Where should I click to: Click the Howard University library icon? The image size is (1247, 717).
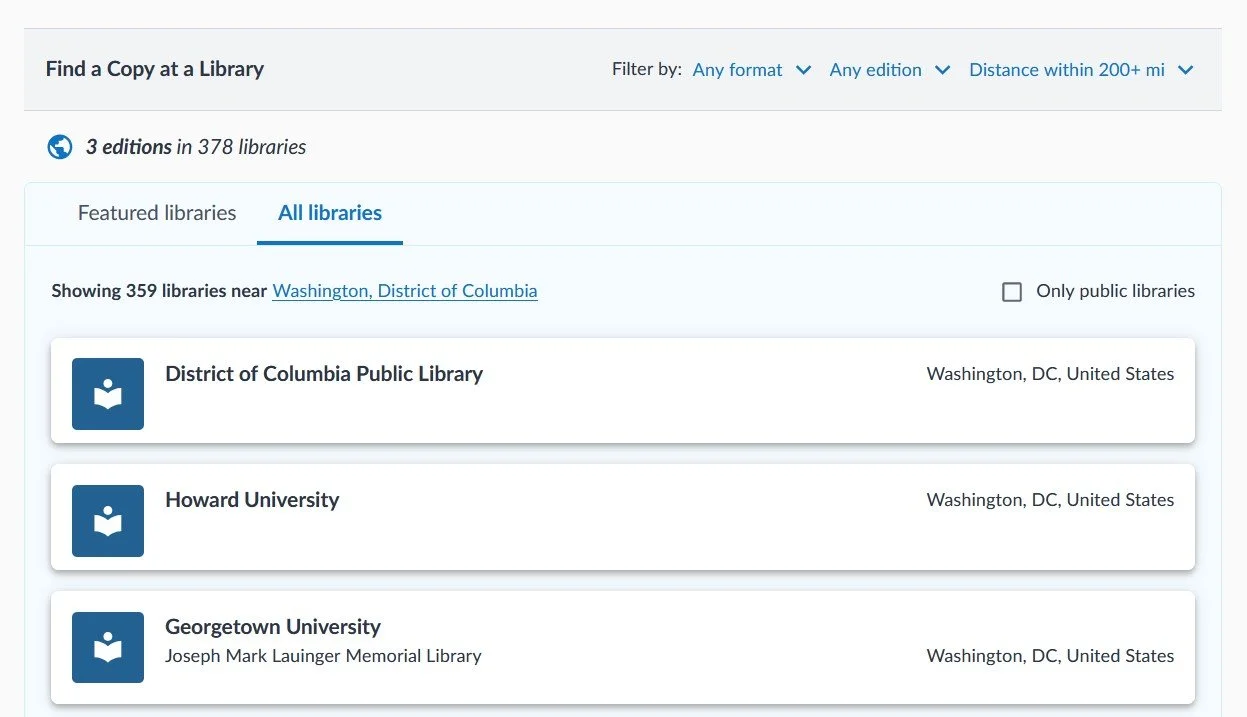[x=108, y=521]
